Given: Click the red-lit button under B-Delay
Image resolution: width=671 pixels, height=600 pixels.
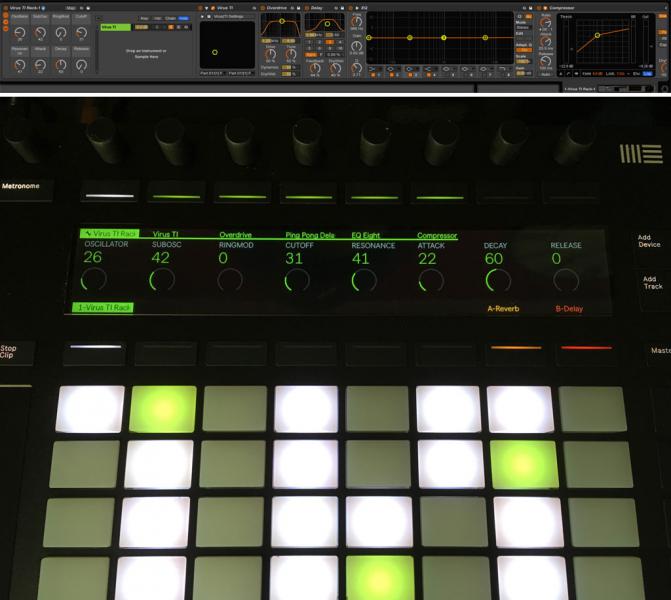Looking at the screenshot, I should coord(586,353).
